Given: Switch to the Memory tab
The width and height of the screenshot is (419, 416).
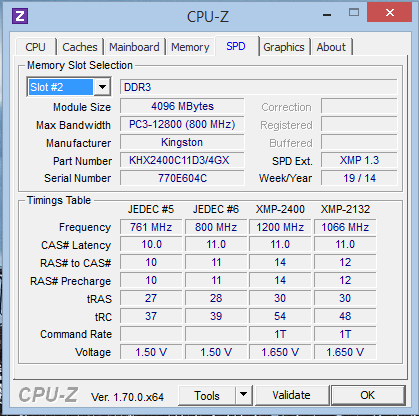Looking at the screenshot, I should point(190,47).
